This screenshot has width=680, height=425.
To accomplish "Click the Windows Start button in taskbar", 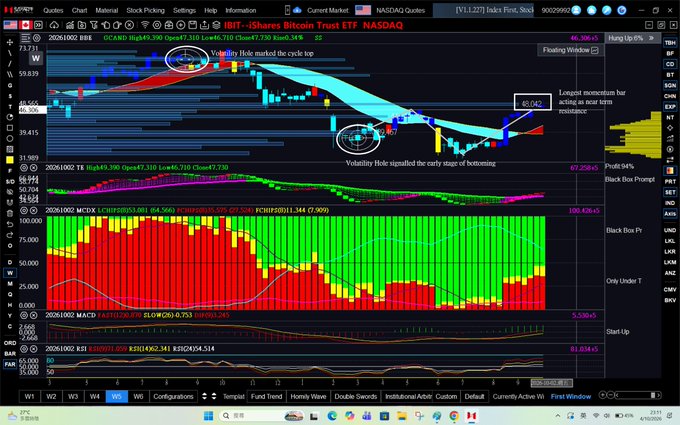I will pos(209,416).
